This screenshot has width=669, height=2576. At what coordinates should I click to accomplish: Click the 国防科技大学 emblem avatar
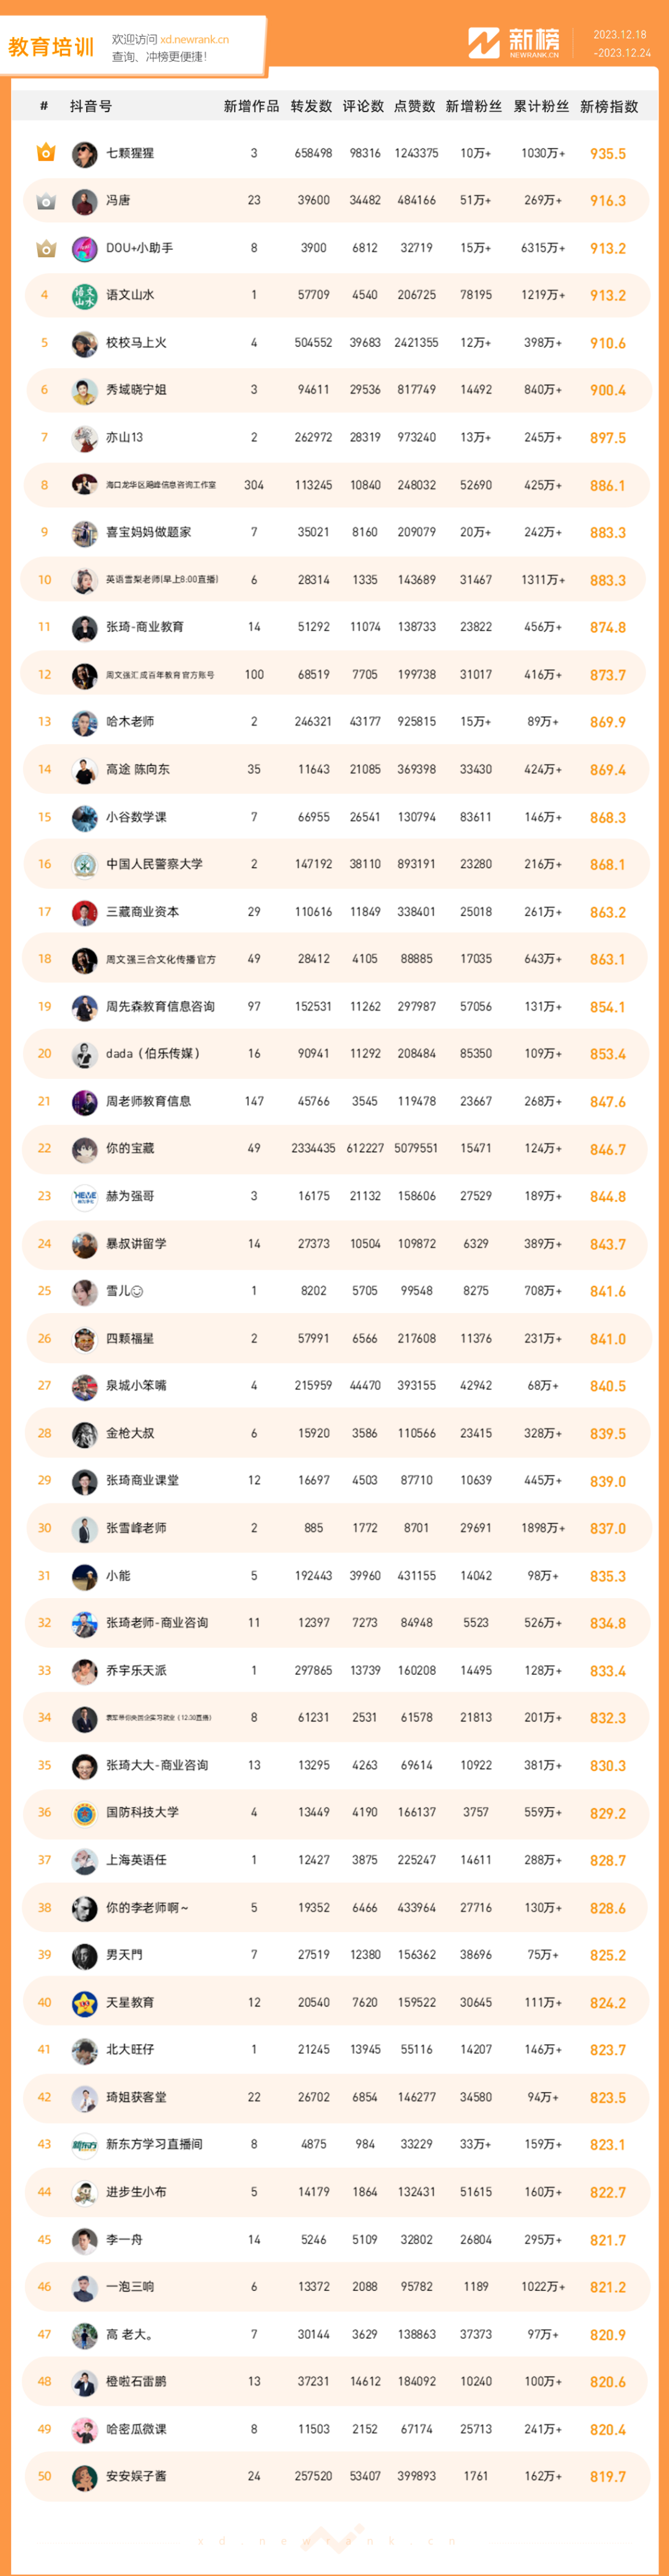[84, 1813]
